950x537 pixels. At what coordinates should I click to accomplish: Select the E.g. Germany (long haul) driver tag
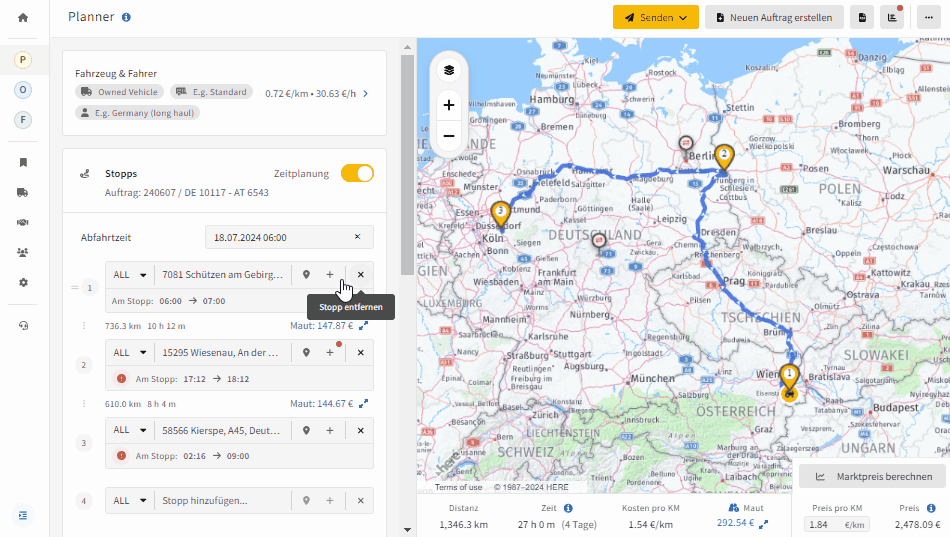[138, 113]
